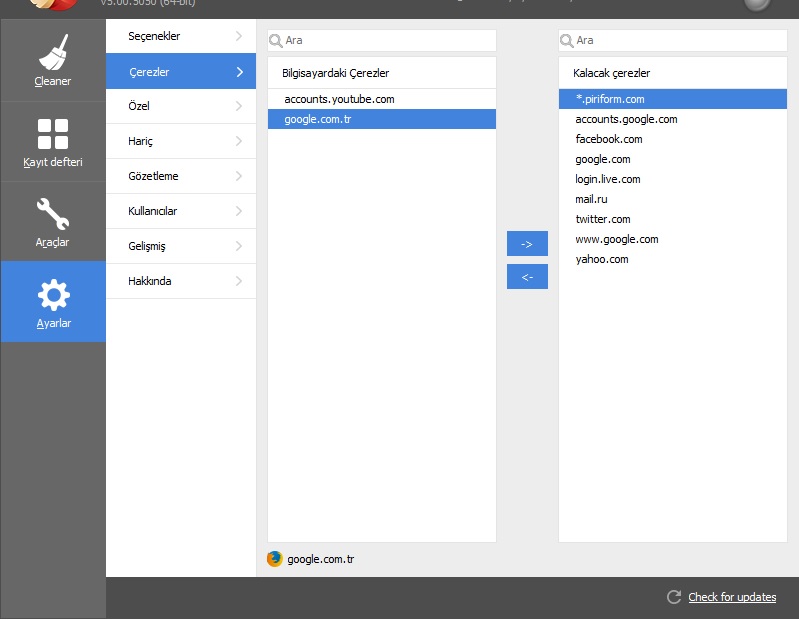Select www.google.com in keep list
Viewport: 799px width, 620px height.
point(673,239)
